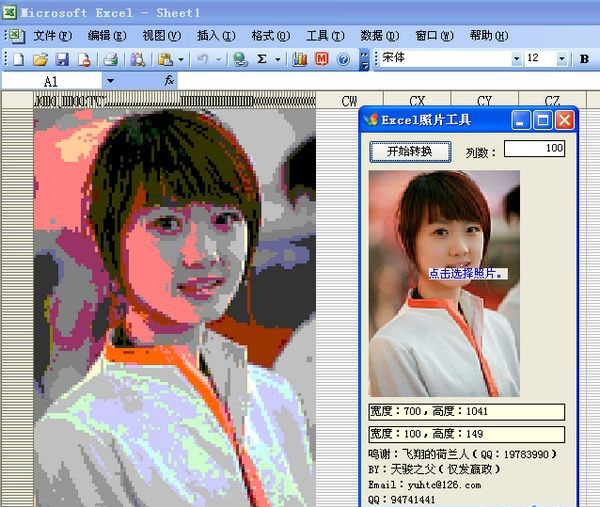Image resolution: width=600 pixels, height=507 pixels.
Task: Open the font name dropdown 宋体
Action: point(516,59)
